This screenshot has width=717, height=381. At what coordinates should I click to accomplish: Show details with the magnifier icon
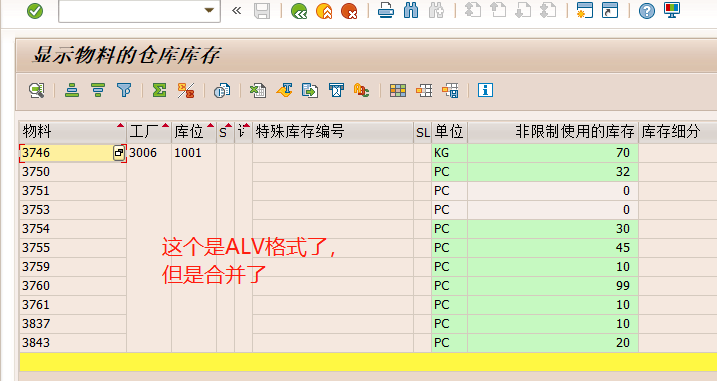click(37, 90)
